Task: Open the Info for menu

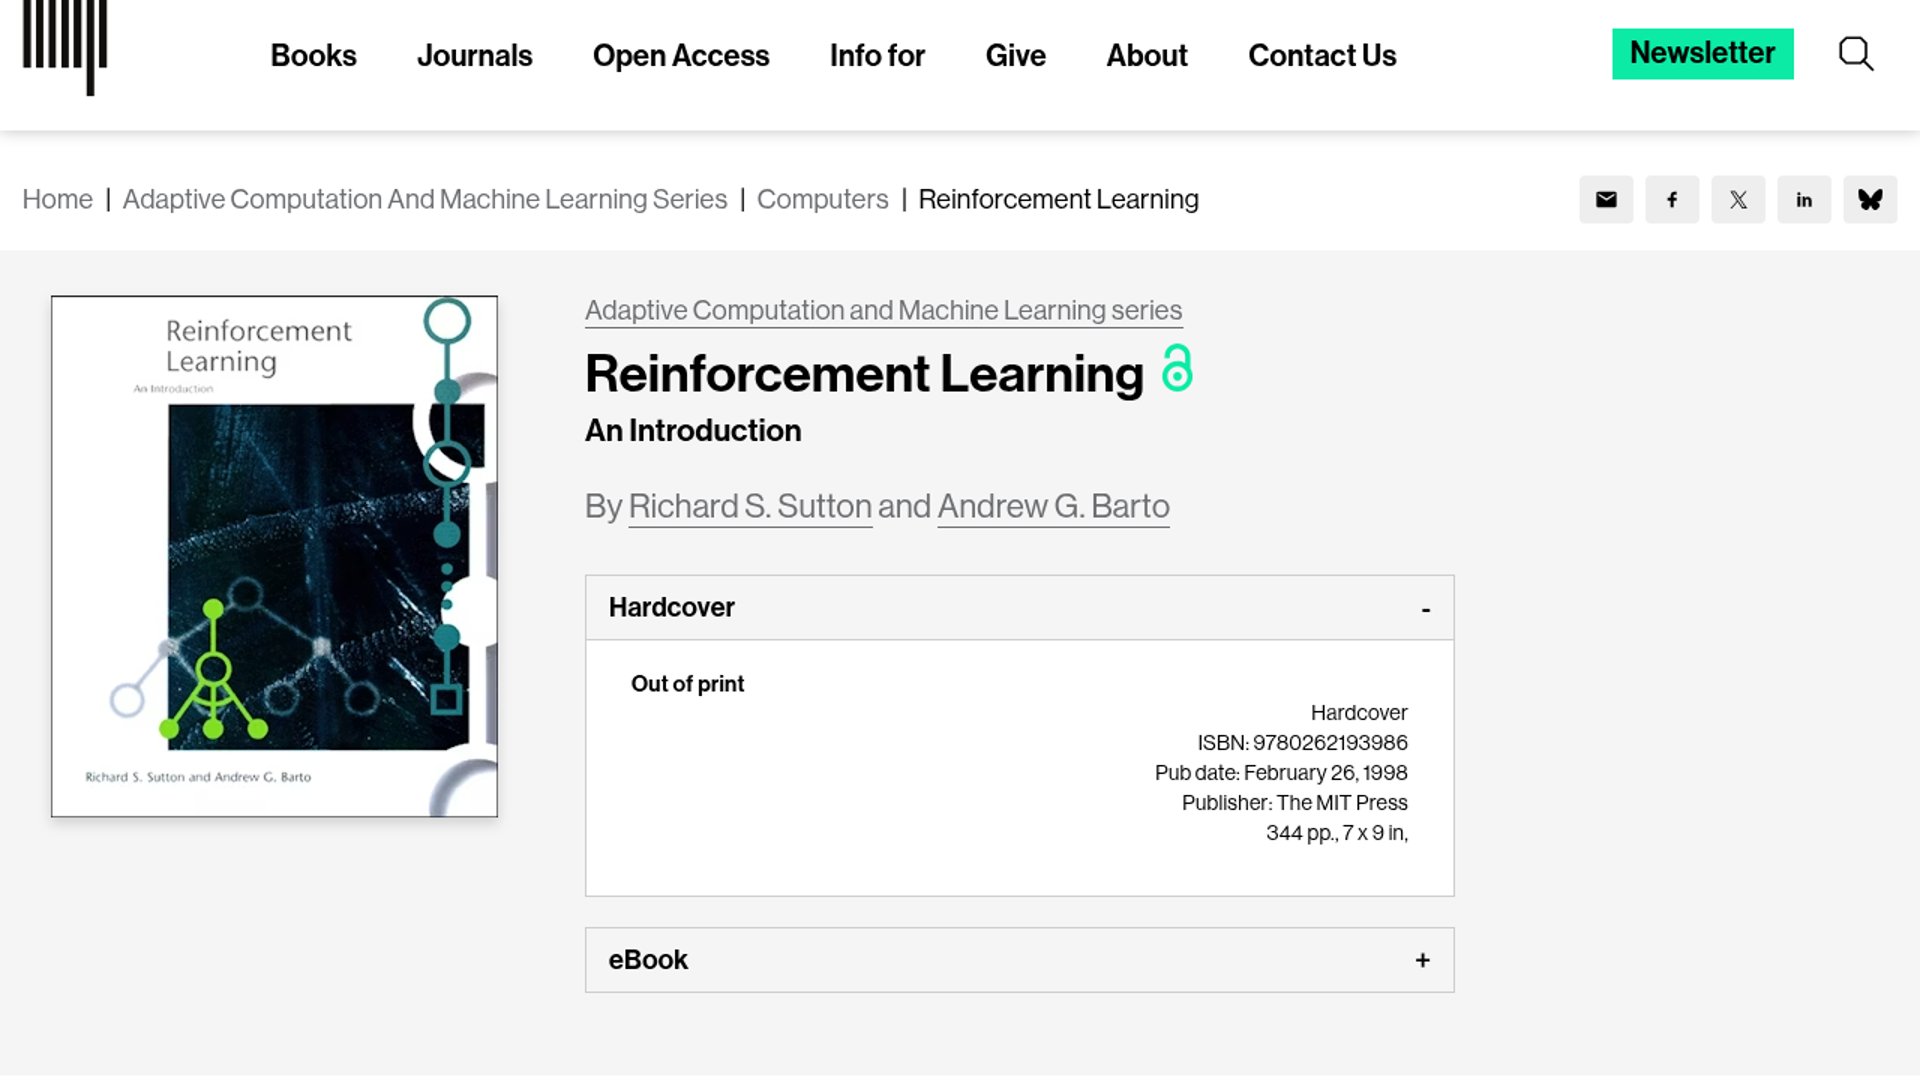Action: [x=877, y=55]
